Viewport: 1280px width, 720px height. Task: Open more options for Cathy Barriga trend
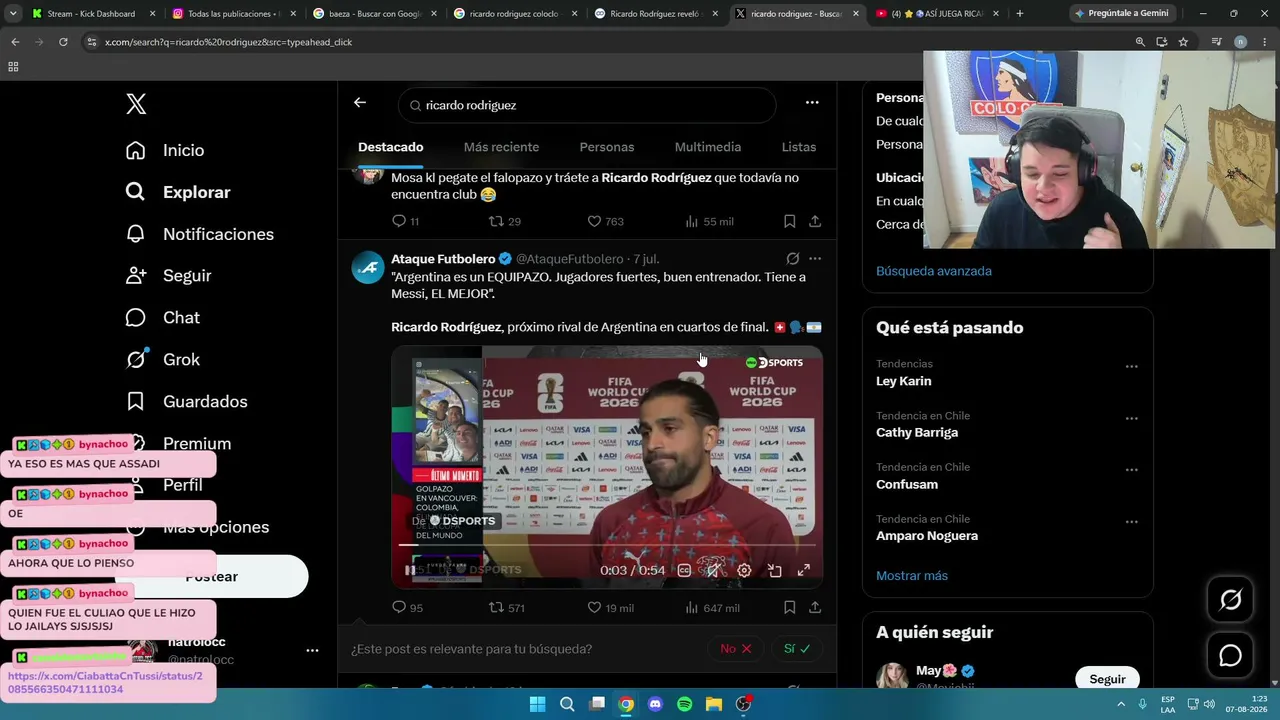(1131, 419)
